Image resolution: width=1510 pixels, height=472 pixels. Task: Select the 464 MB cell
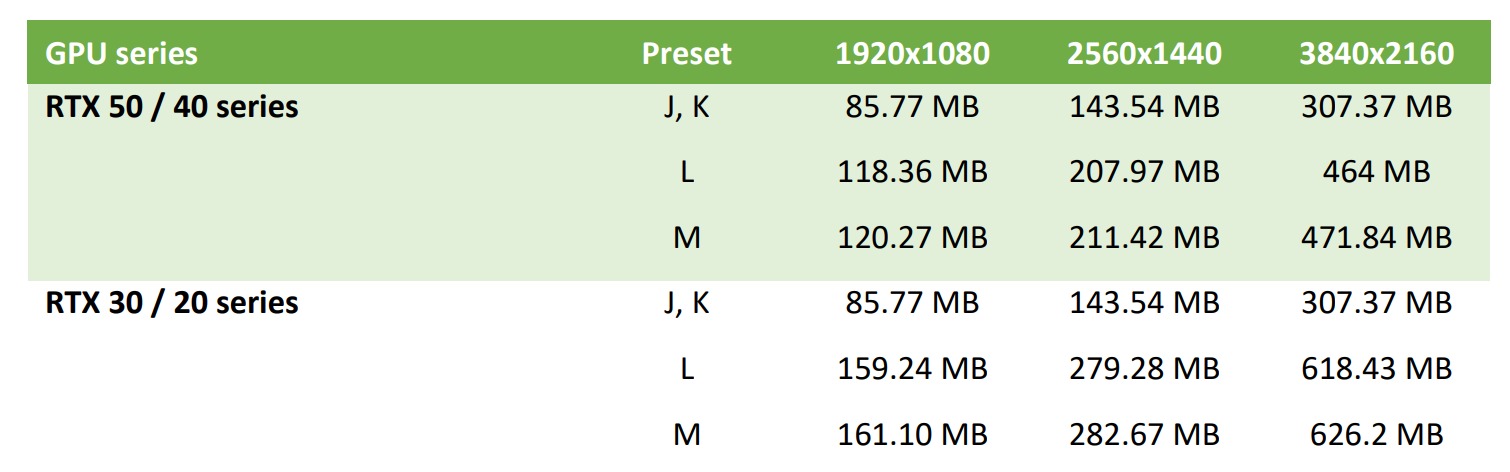pos(1376,172)
